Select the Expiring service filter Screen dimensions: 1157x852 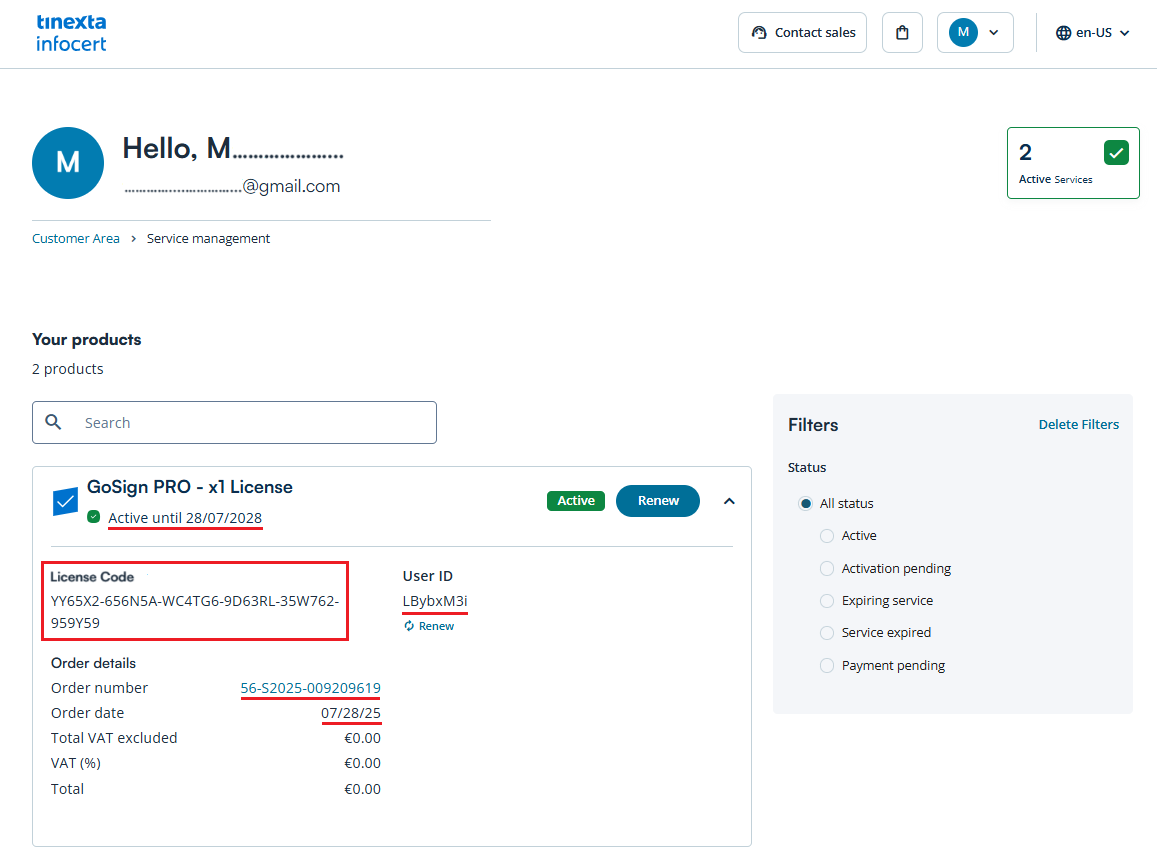point(827,601)
